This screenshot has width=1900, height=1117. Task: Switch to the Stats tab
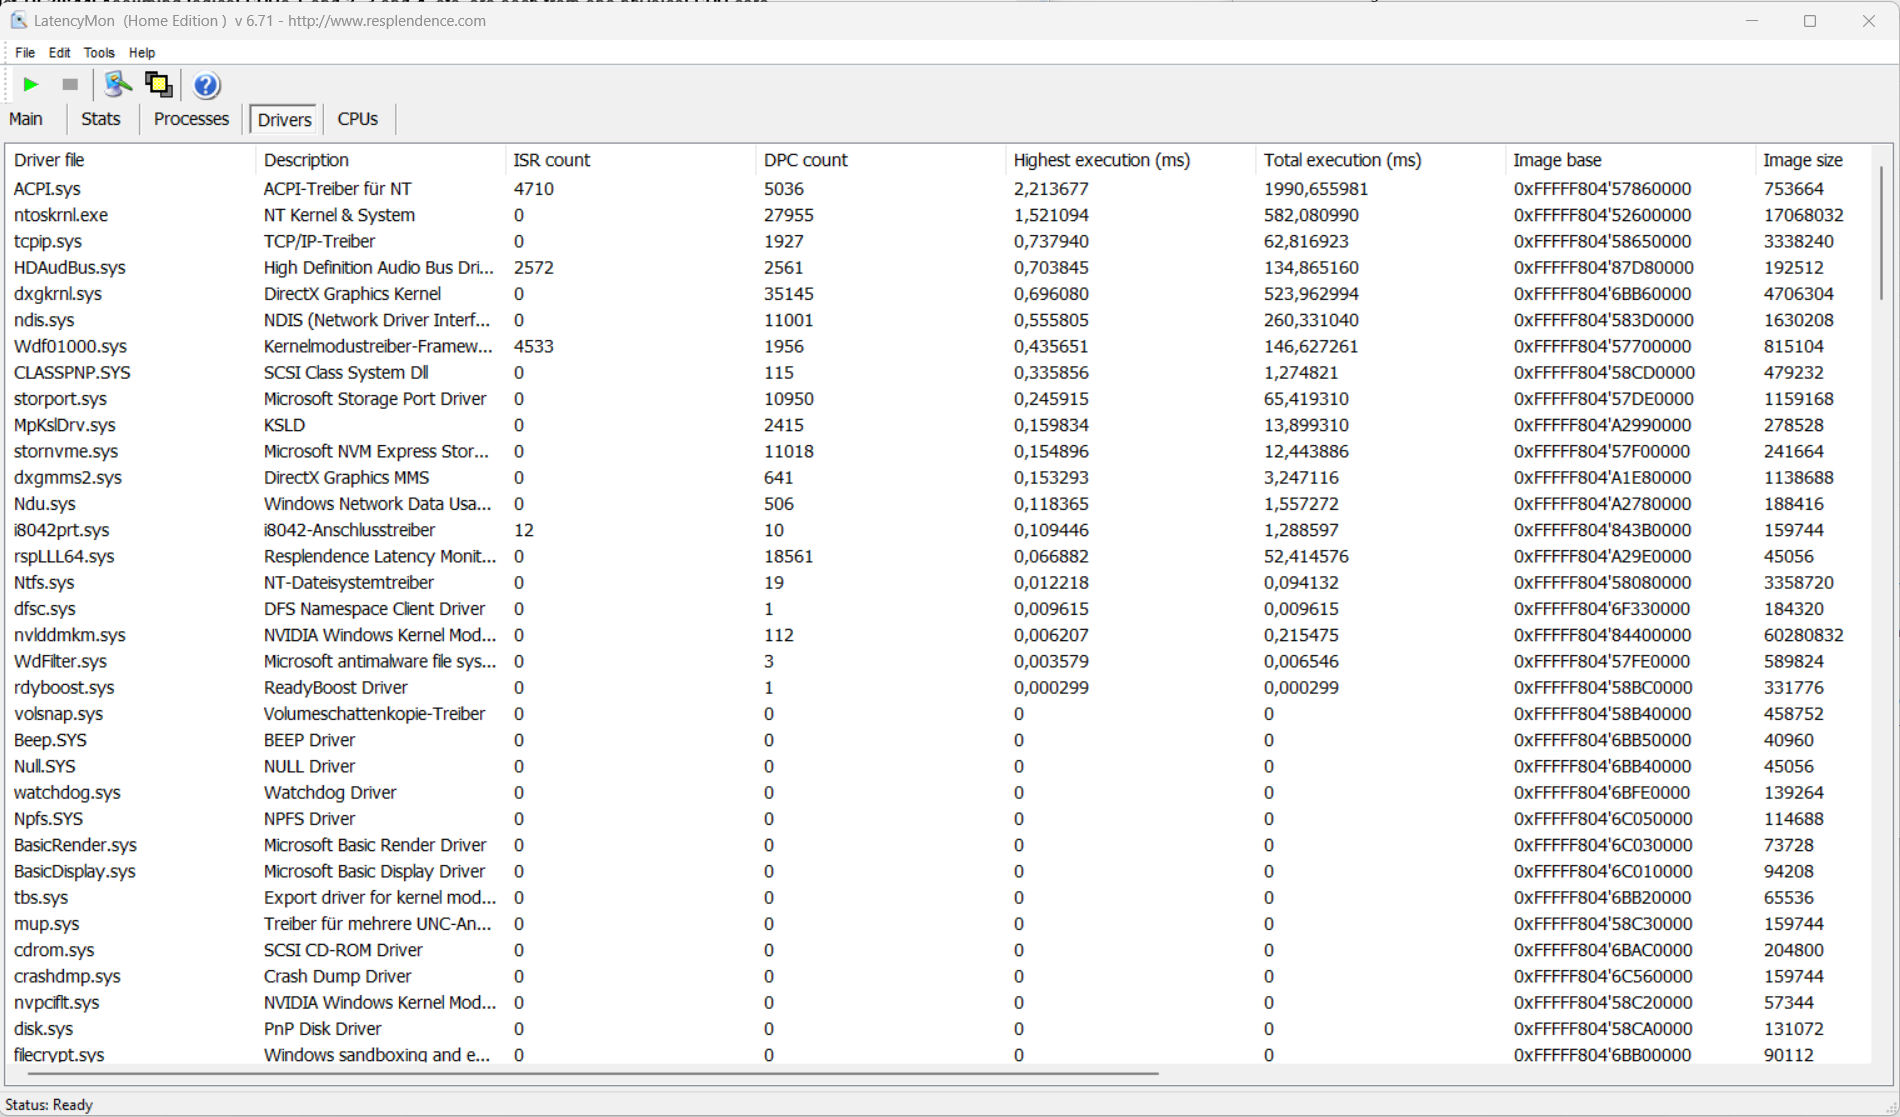[x=101, y=119]
